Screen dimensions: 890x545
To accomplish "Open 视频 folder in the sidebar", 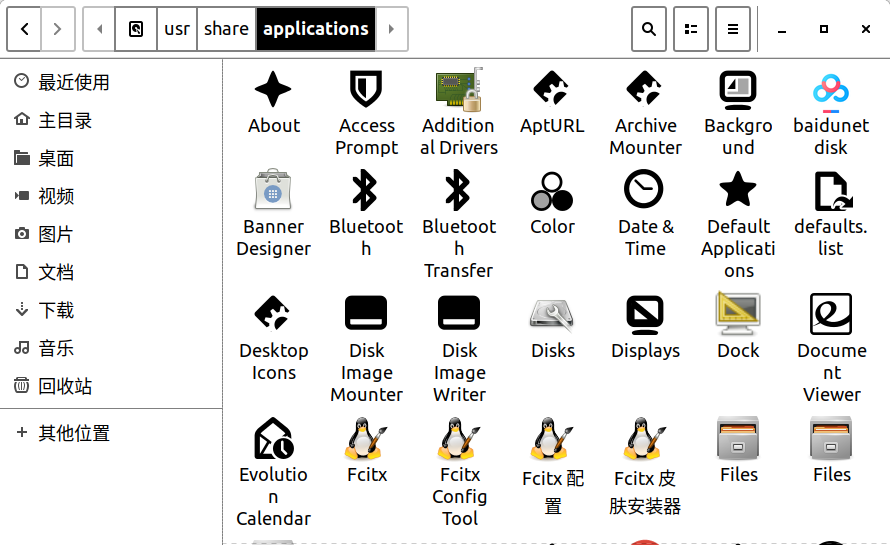I will click(111, 196).
